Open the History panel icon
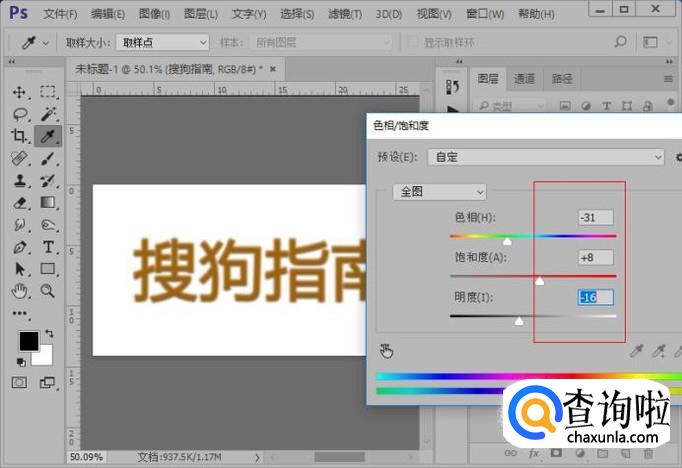Viewport: 682px width, 468px height. tap(452, 87)
